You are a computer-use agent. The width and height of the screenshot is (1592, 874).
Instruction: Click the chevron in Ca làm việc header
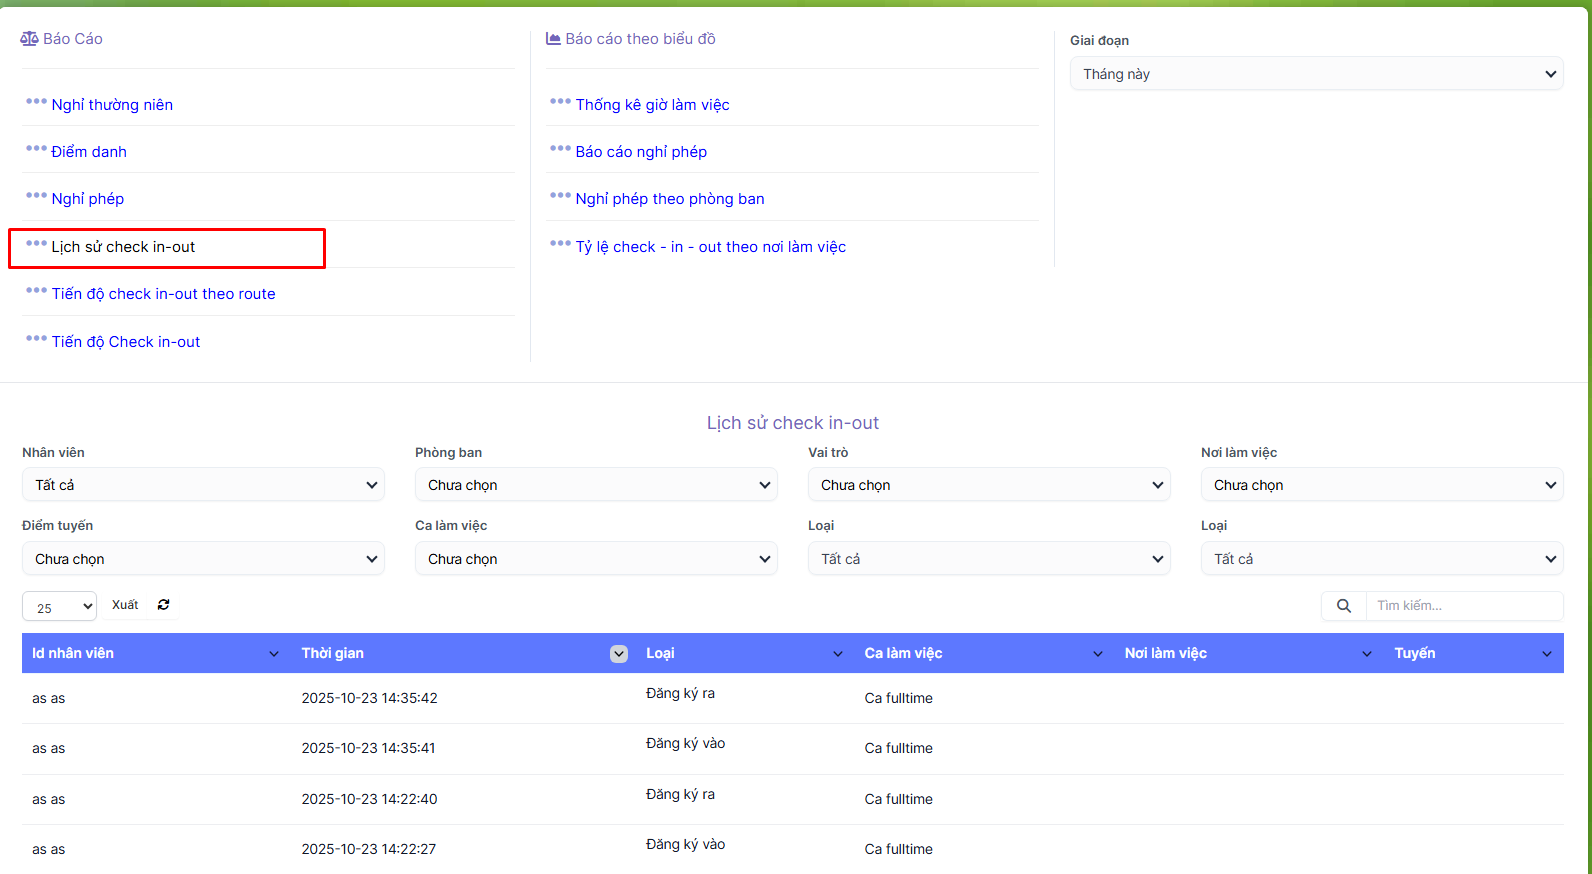[x=1097, y=654]
